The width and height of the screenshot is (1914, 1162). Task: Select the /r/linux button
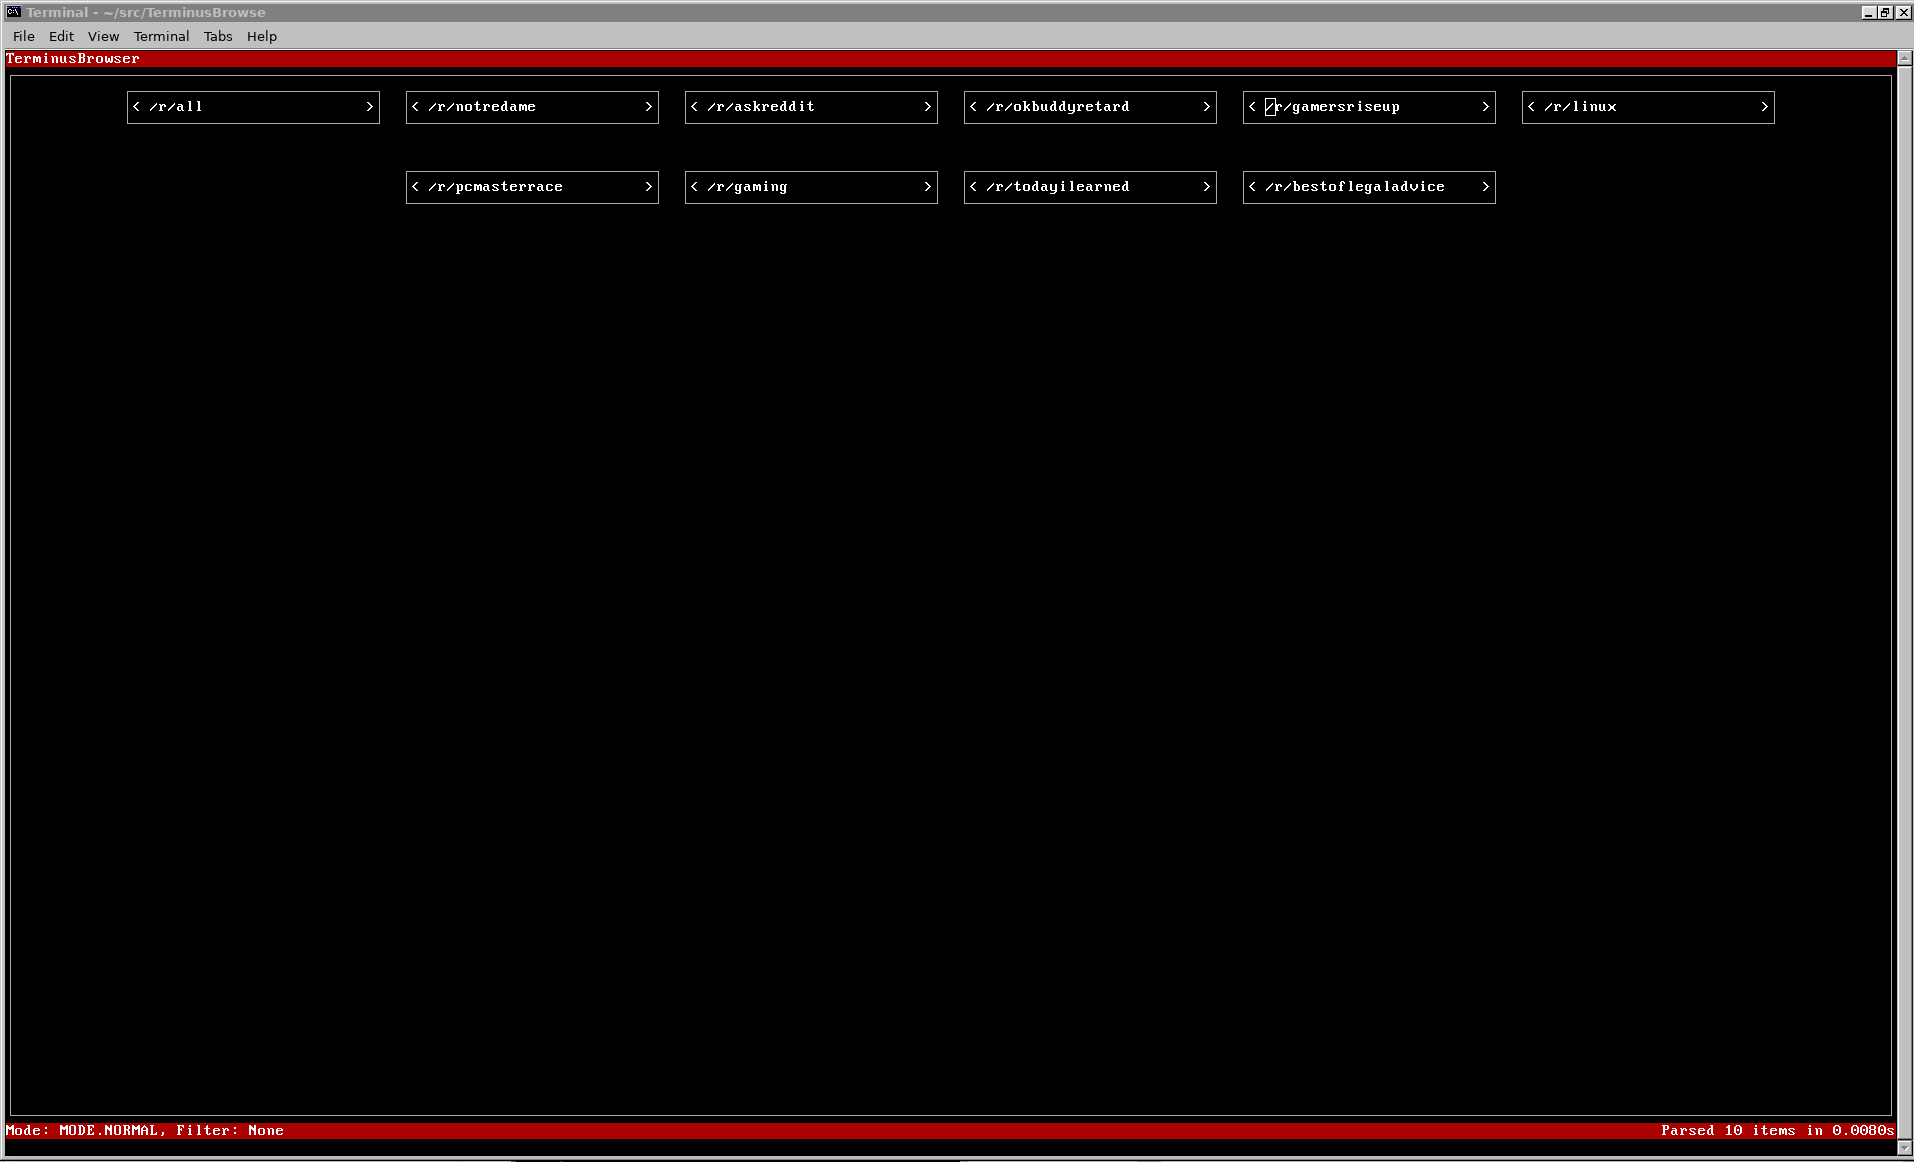[1648, 107]
